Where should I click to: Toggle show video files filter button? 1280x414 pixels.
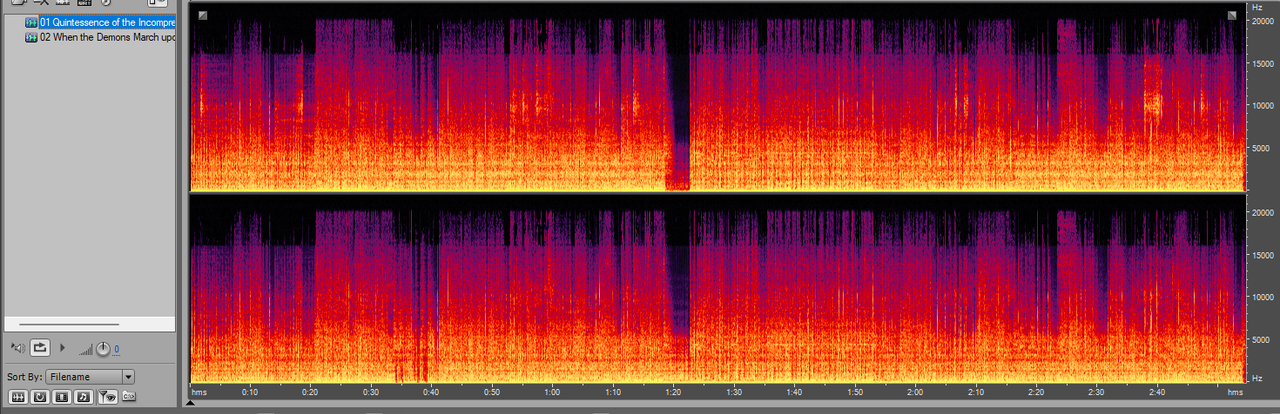[61, 397]
